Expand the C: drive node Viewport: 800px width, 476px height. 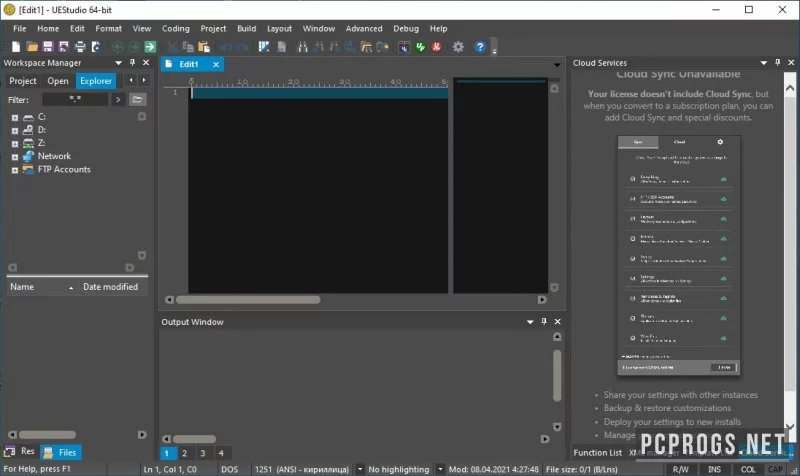[15, 117]
